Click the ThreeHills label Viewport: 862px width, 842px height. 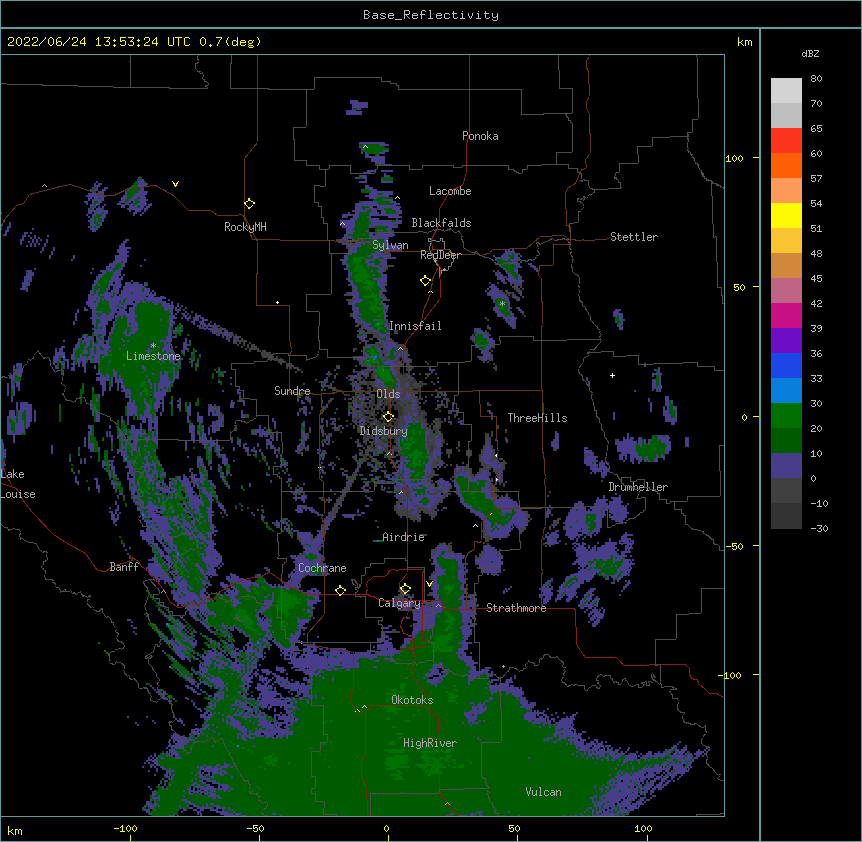click(x=537, y=418)
